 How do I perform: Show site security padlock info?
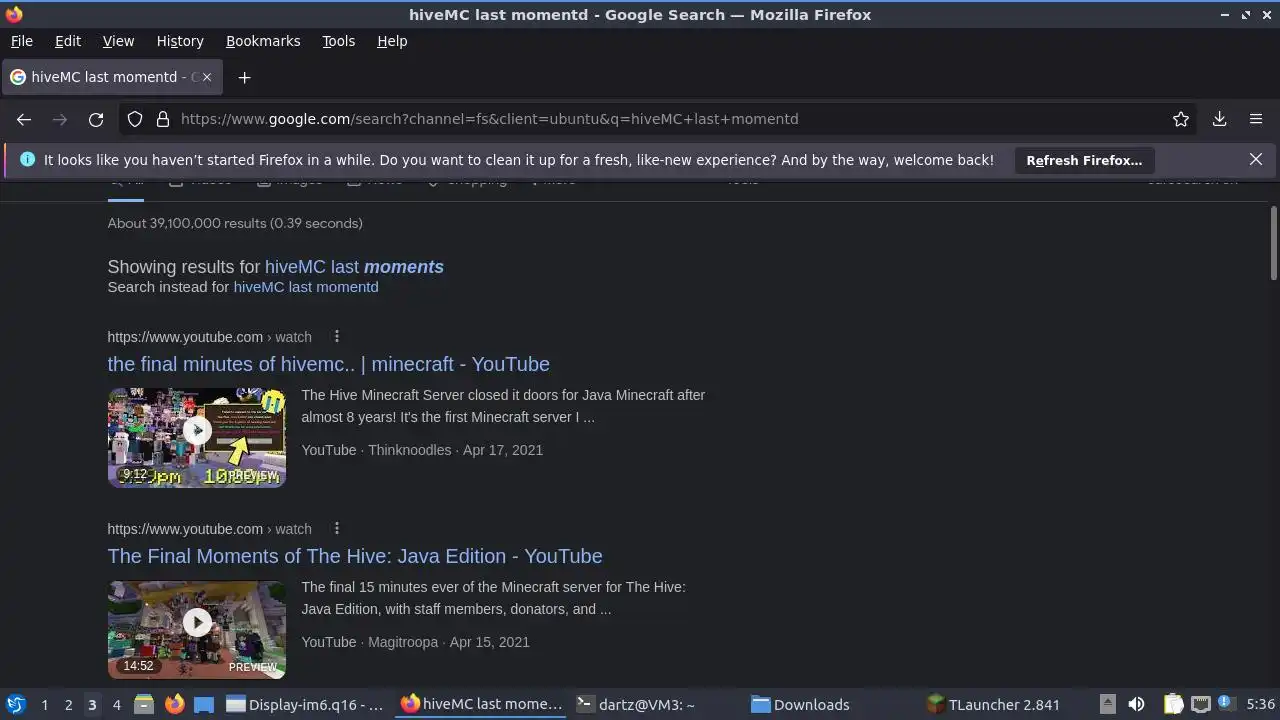(163, 119)
